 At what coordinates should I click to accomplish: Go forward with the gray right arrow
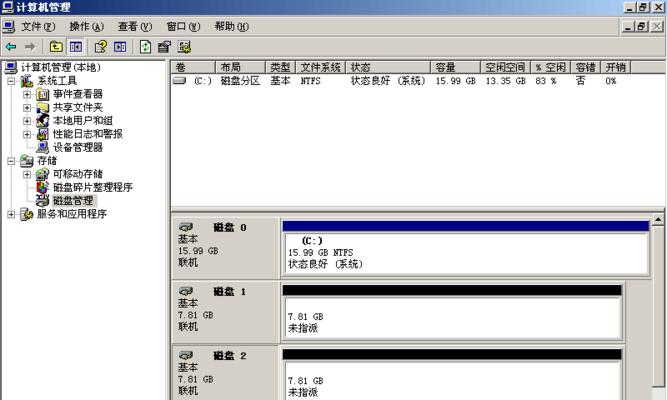coord(30,46)
